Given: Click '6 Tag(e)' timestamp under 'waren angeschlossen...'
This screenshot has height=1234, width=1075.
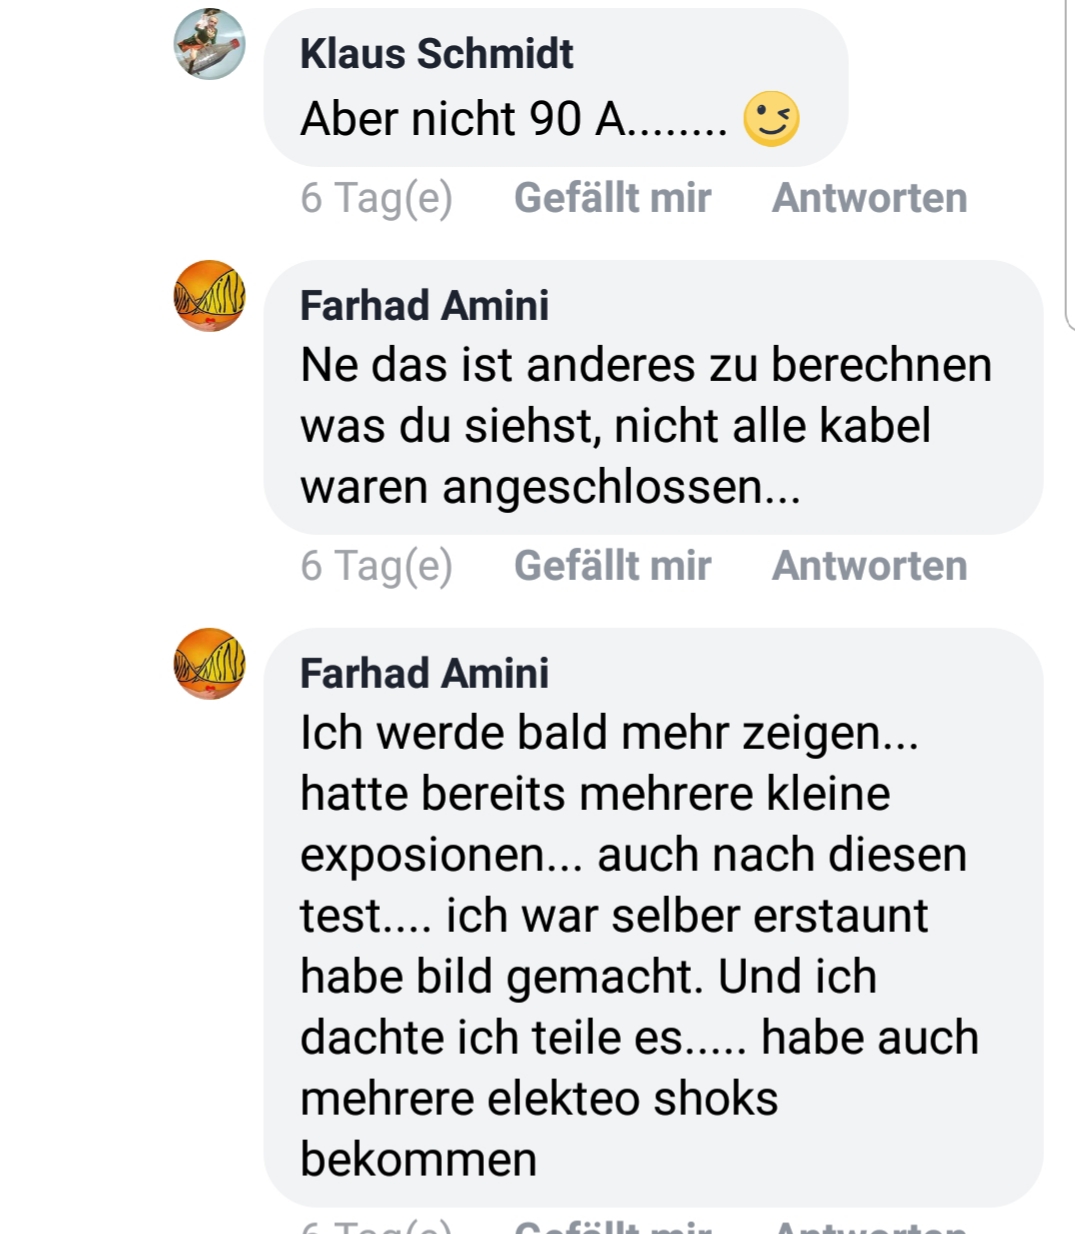Looking at the screenshot, I should point(376,566).
